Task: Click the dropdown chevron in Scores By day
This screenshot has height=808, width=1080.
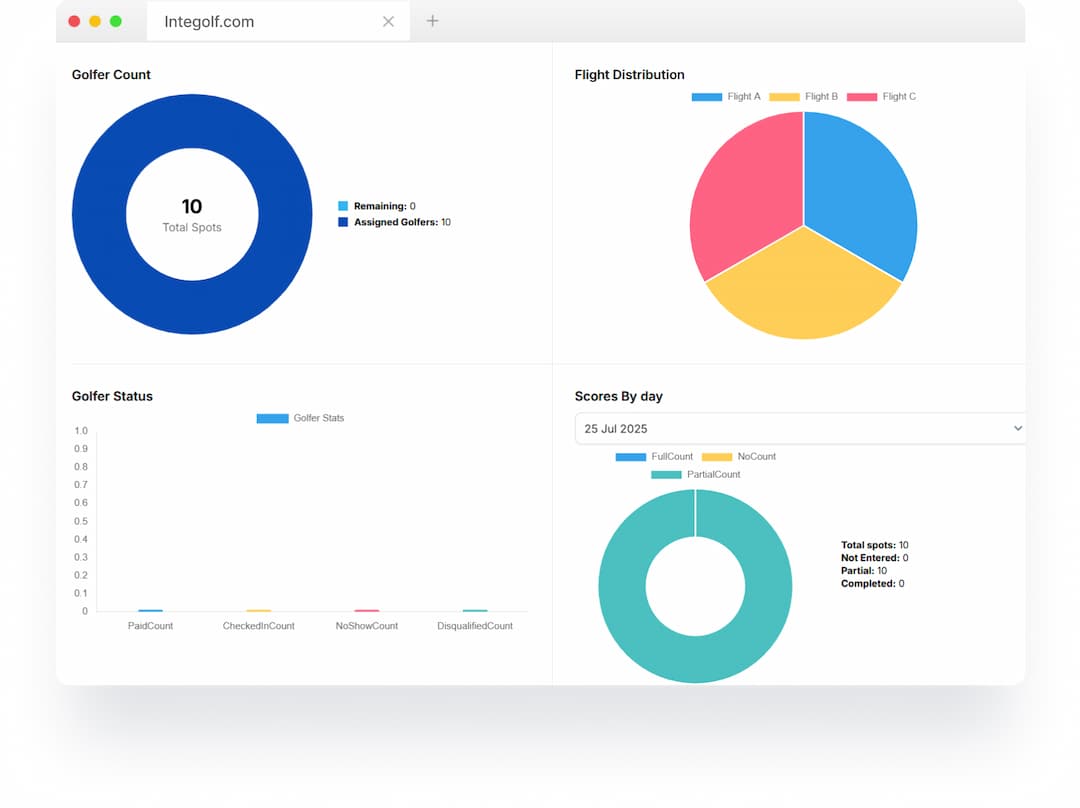Action: click(1017, 429)
